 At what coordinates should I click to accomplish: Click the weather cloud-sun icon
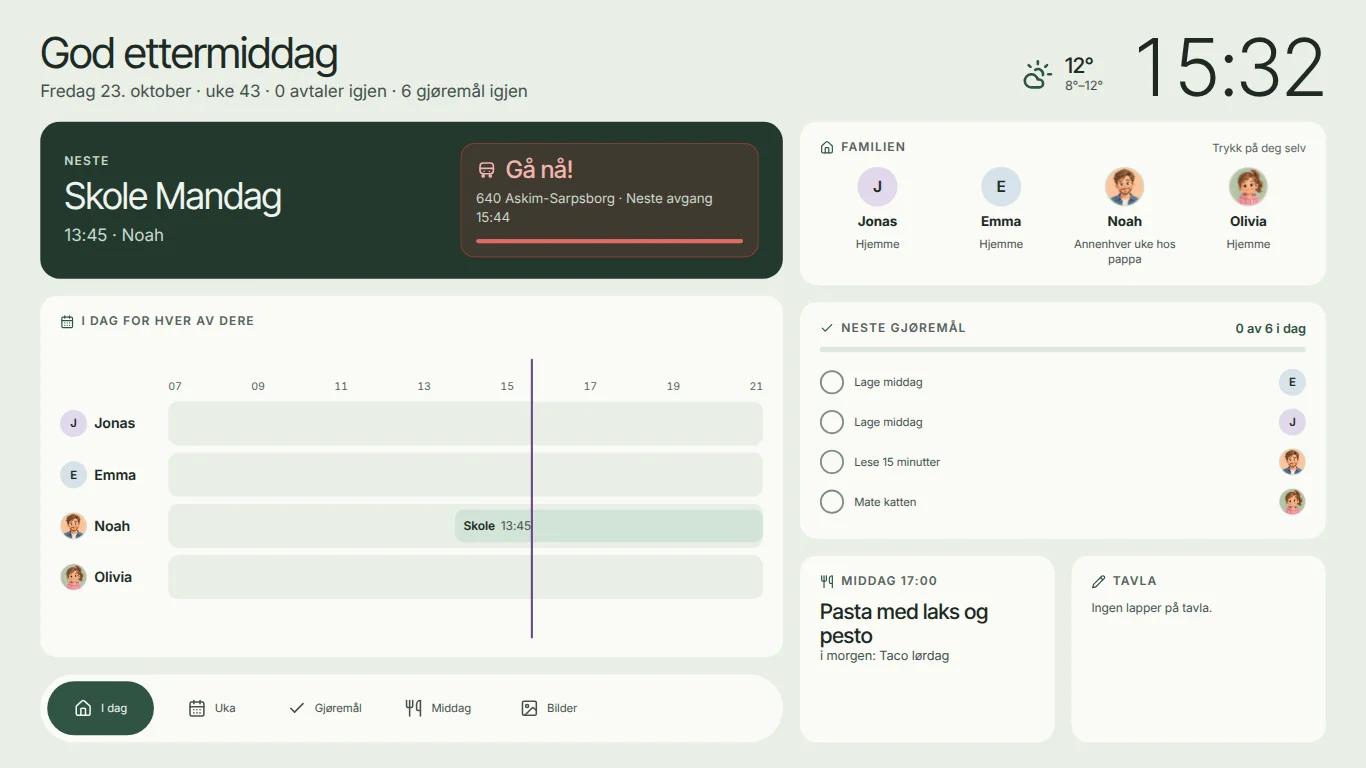tap(1038, 75)
